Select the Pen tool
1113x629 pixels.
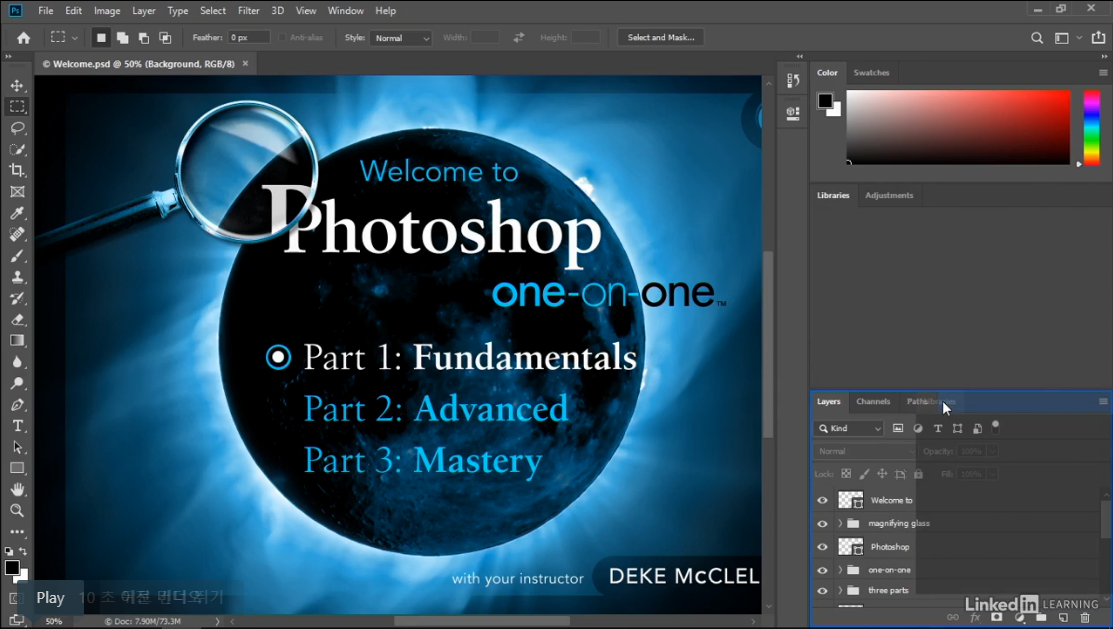coord(17,405)
